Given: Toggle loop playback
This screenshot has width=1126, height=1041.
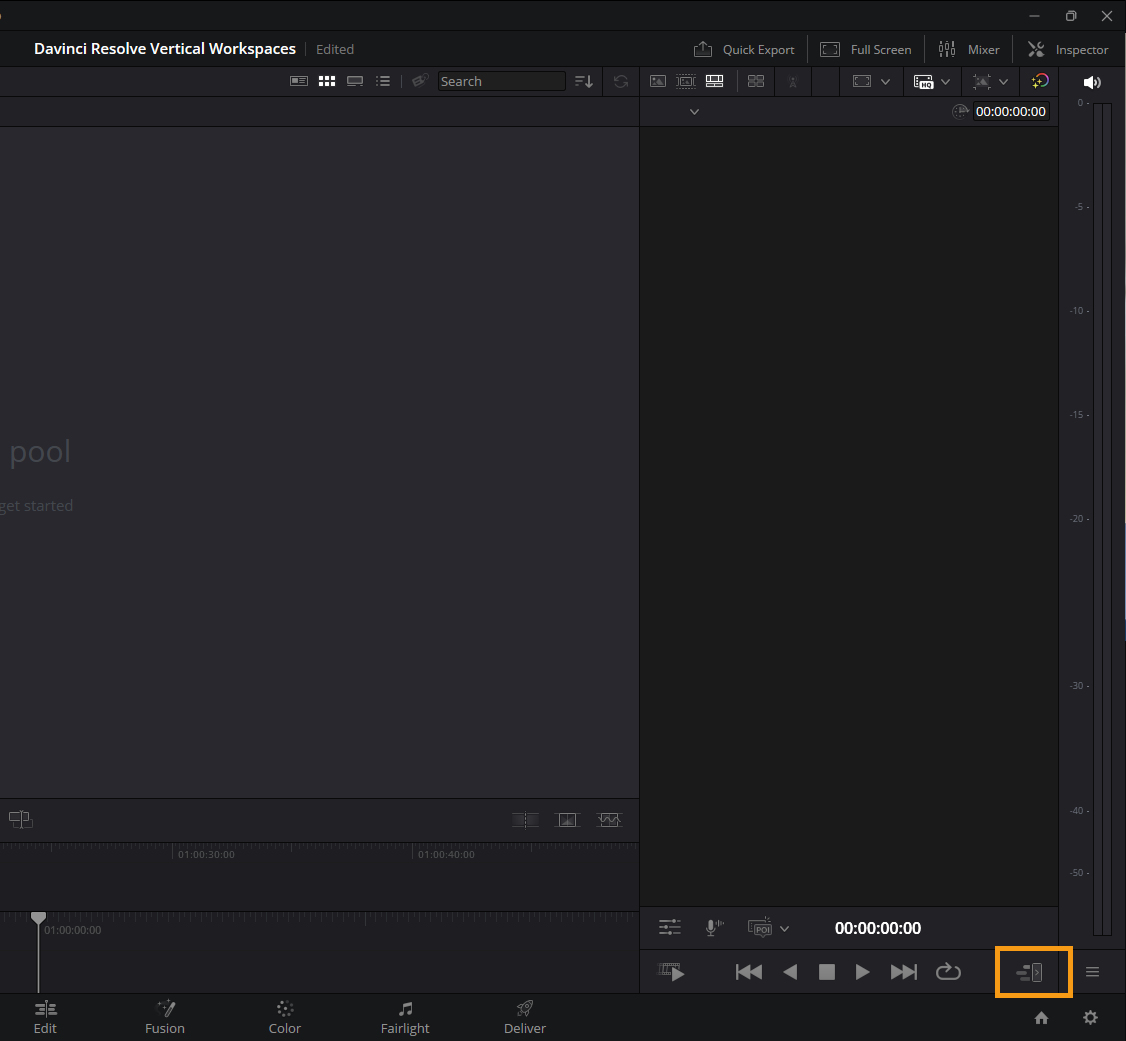Looking at the screenshot, I should click(x=949, y=972).
